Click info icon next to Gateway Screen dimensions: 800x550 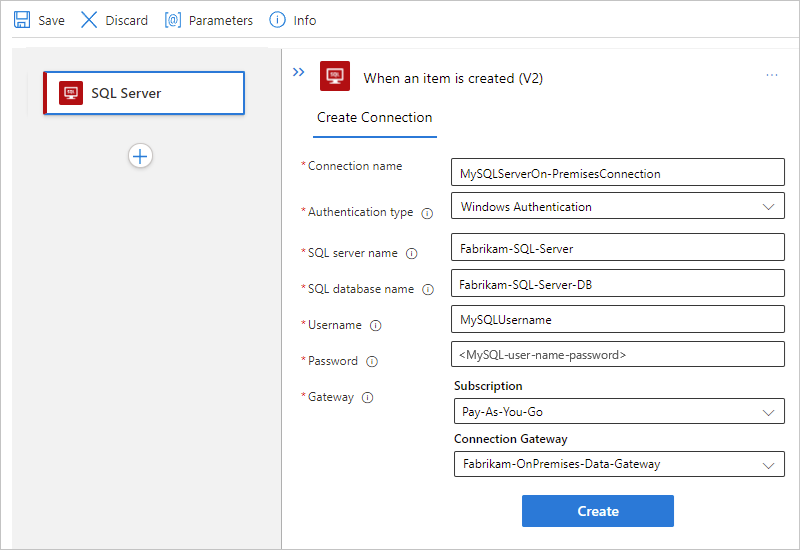(x=367, y=398)
